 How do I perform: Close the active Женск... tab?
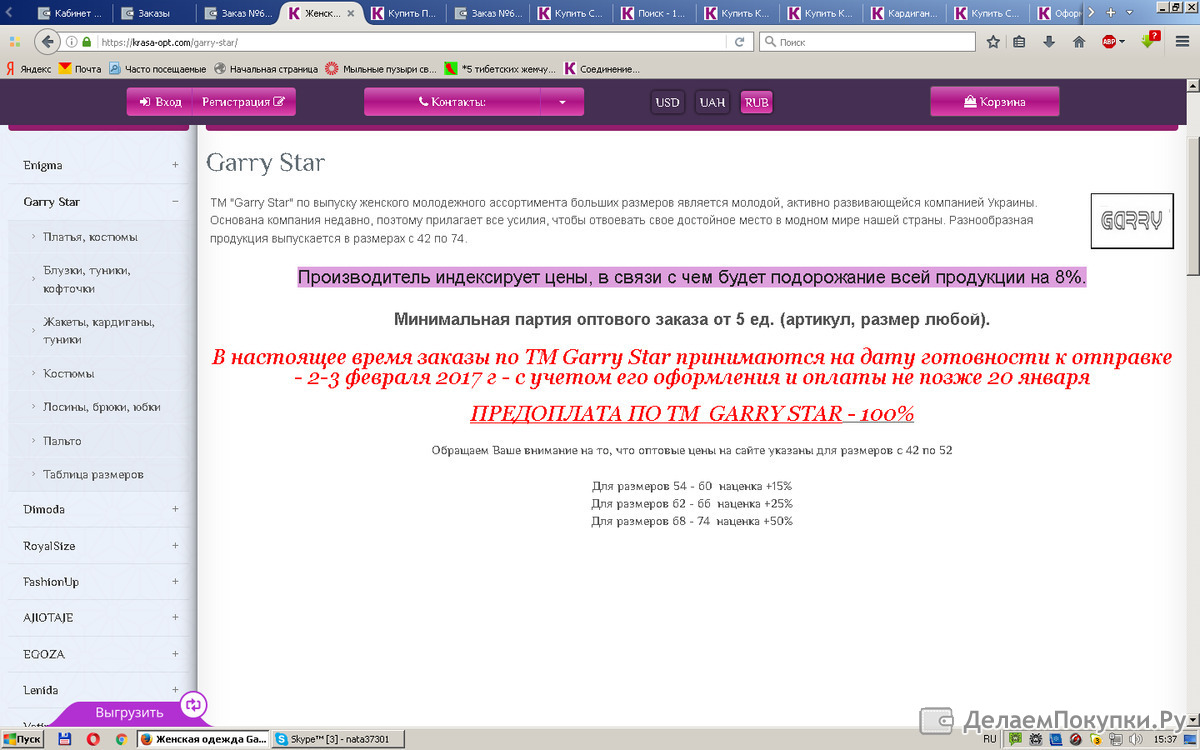point(349,14)
